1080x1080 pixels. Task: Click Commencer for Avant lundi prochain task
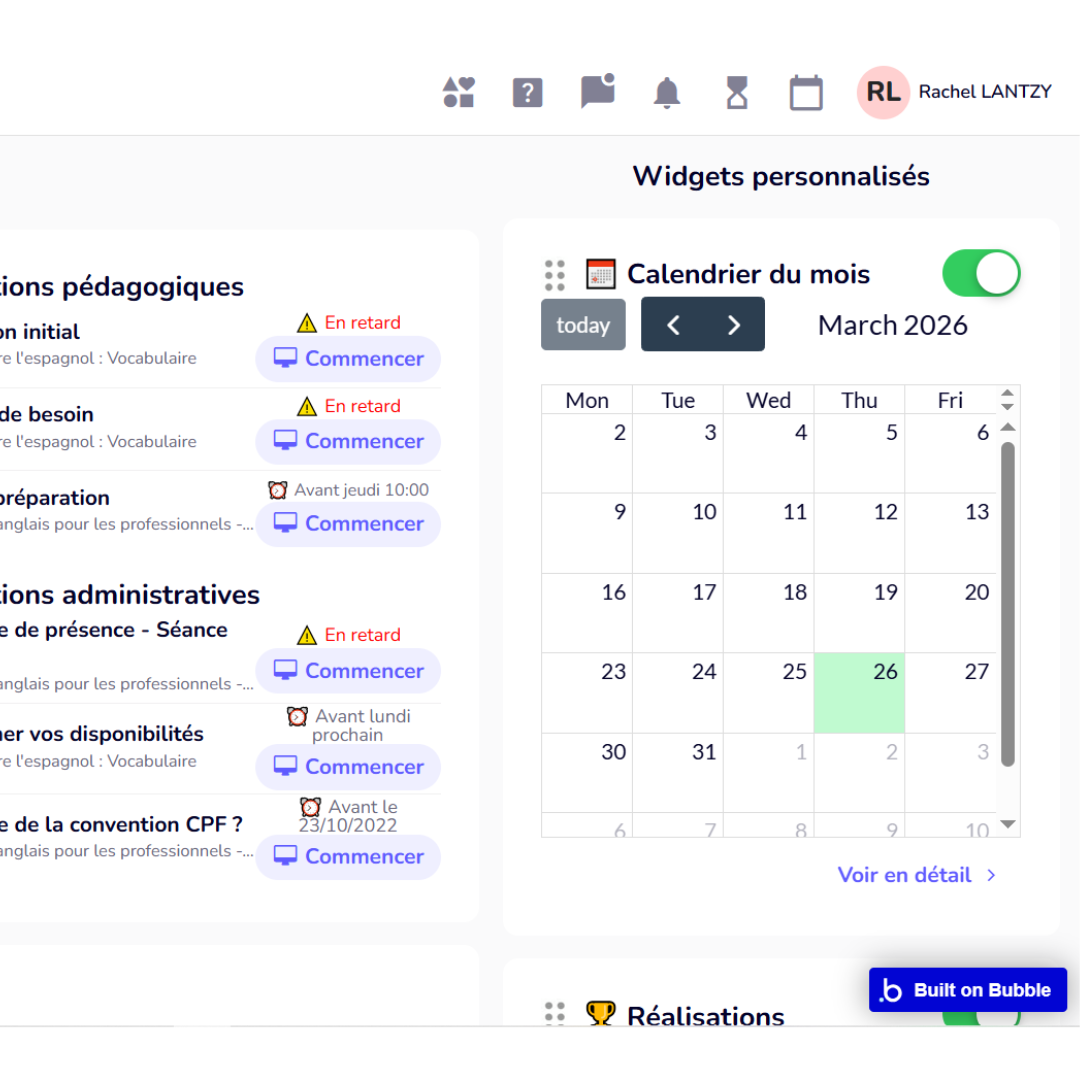348,767
